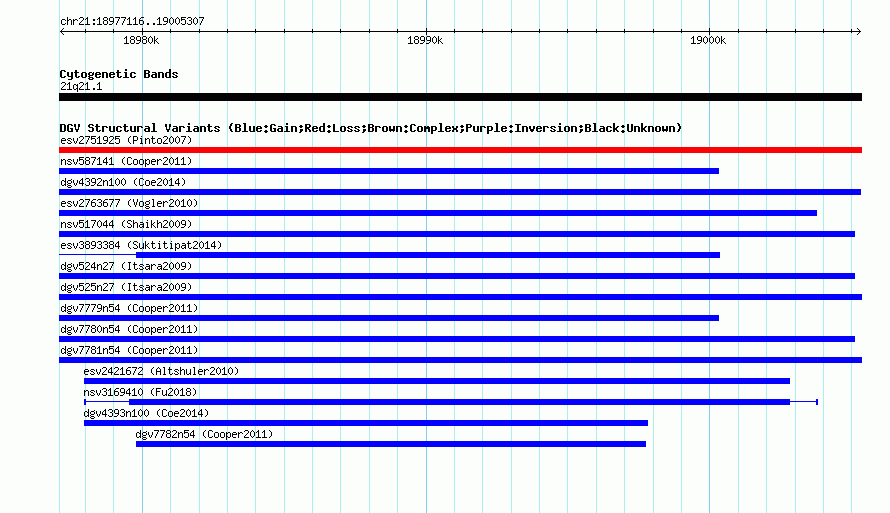Screen dimensions: 890x513
Task: Click the esv3893384 (Suktitipat2014) label
Action: [x=141, y=245]
